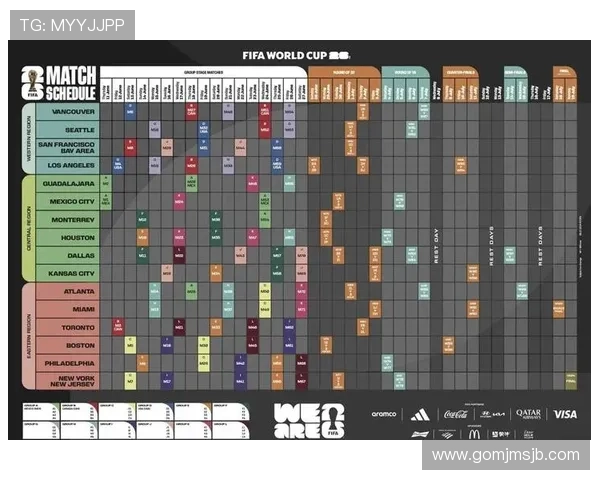Click the Toronto host city label
Screen dimensions: 600x480
[x=72, y=327]
